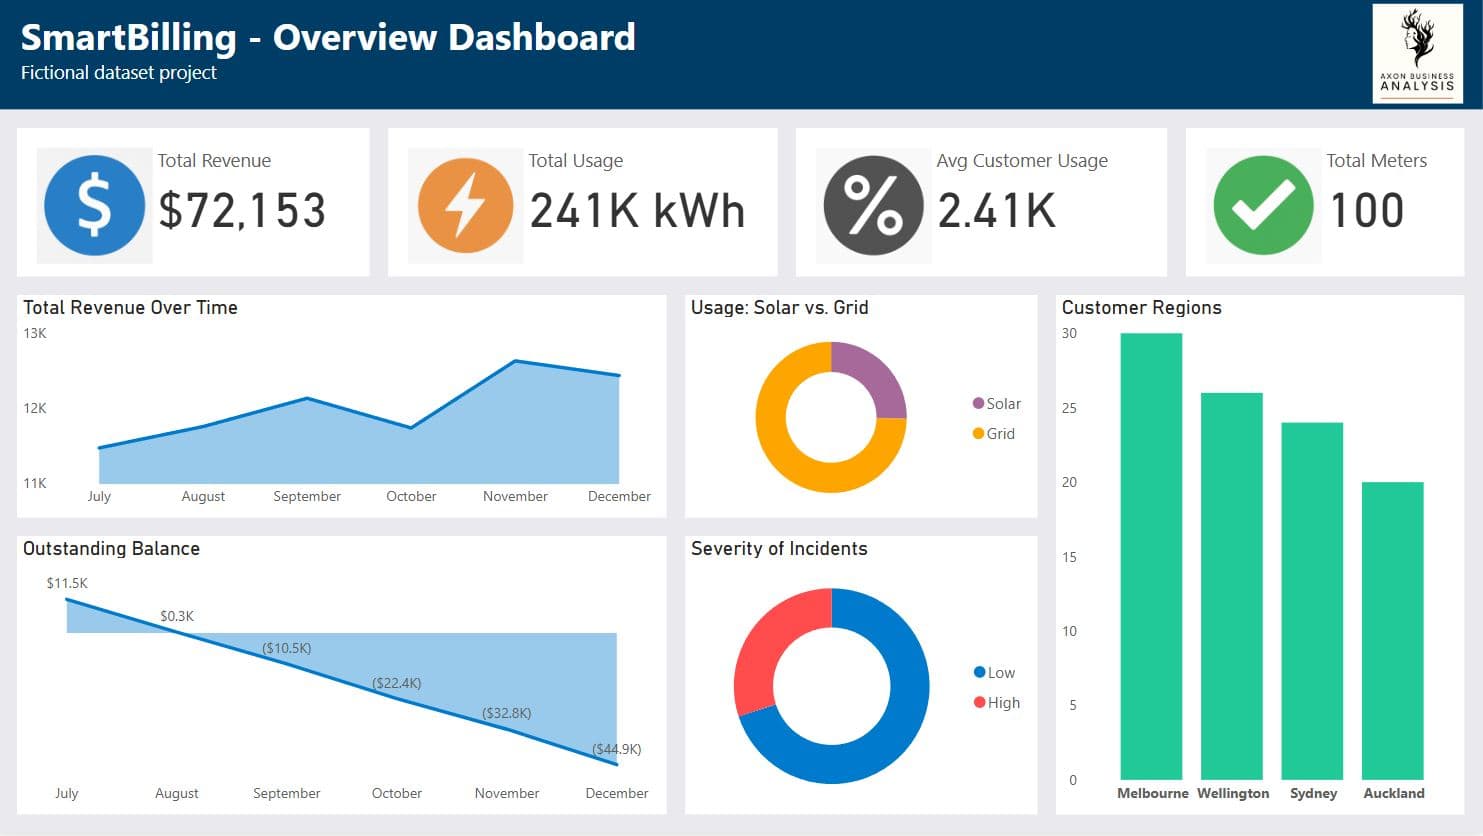
Task: Click the $0.3K August data label
Action: [177, 616]
